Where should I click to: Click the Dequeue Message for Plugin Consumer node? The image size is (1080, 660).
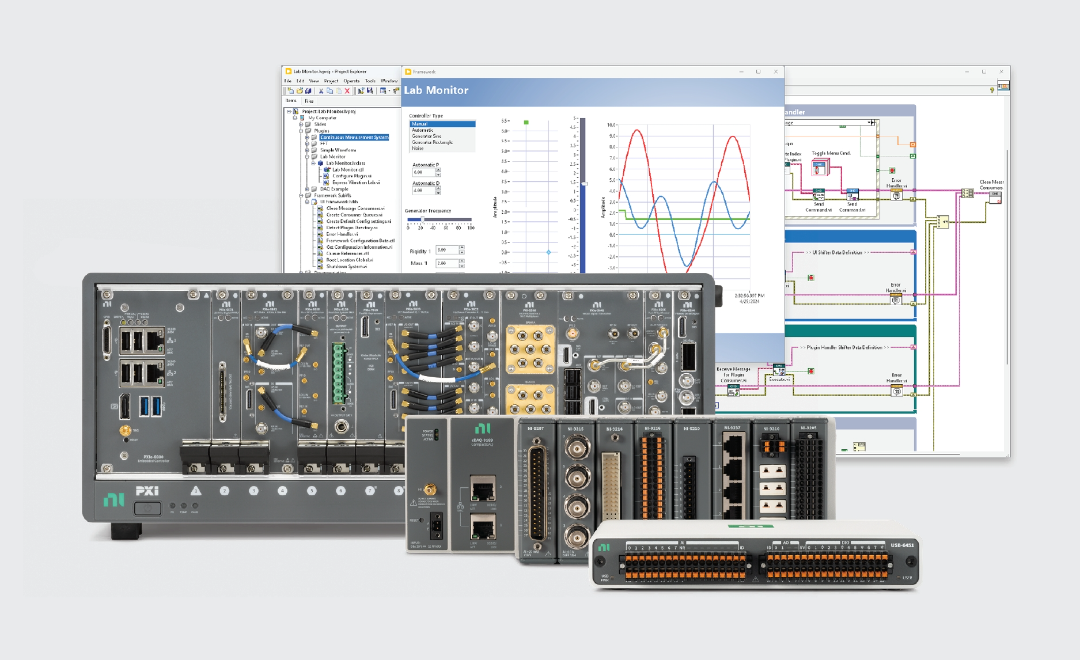pyautogui.click(x=733, y=391)
